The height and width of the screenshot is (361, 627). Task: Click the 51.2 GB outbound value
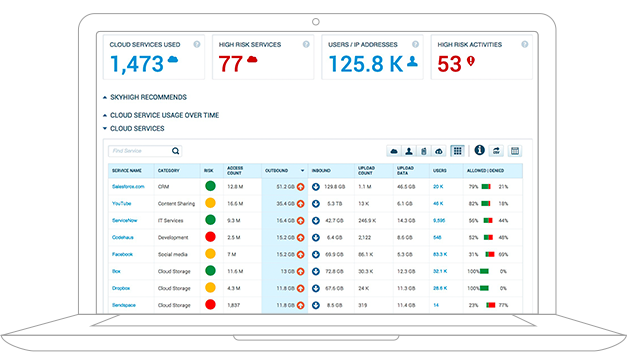tap(286, 187)
